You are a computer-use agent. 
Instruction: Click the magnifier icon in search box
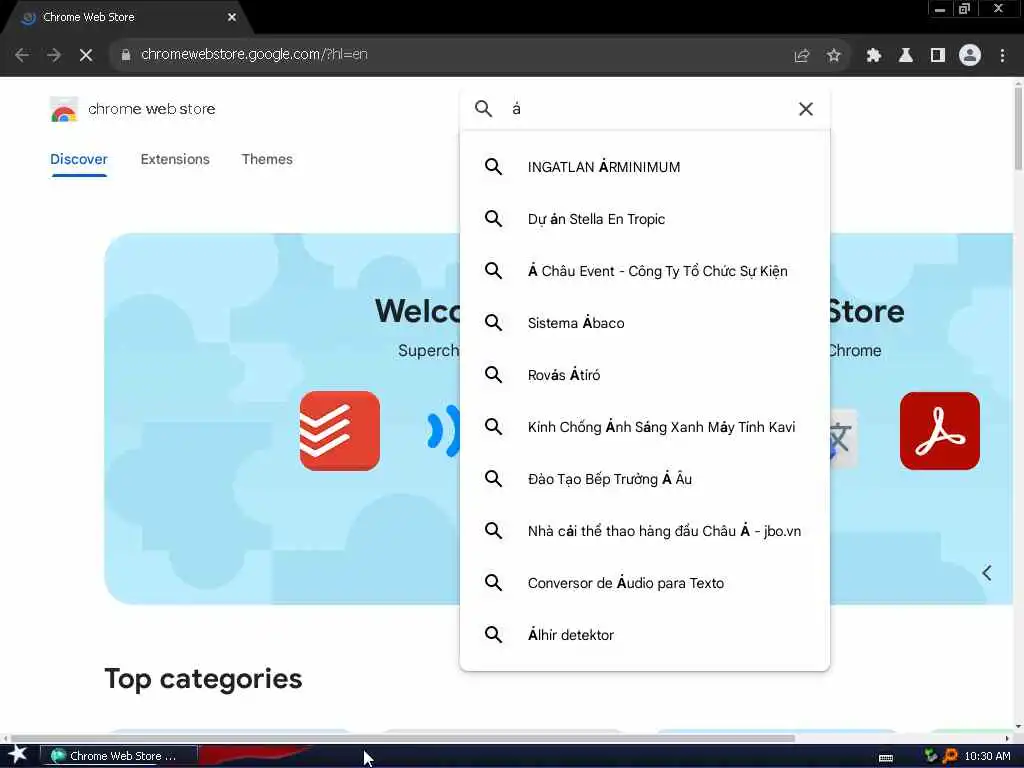pyautogui.click(x=483, y=108)
